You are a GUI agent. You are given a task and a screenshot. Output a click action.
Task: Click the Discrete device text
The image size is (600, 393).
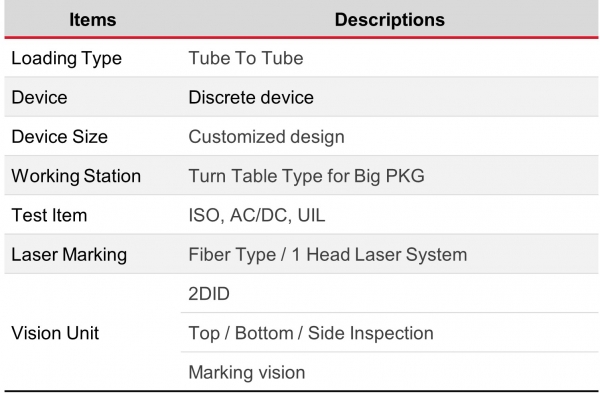click(x=251, y=97)
